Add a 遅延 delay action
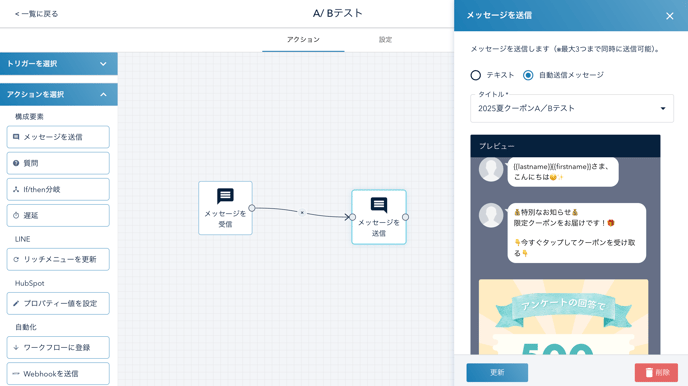 (58, 215)
